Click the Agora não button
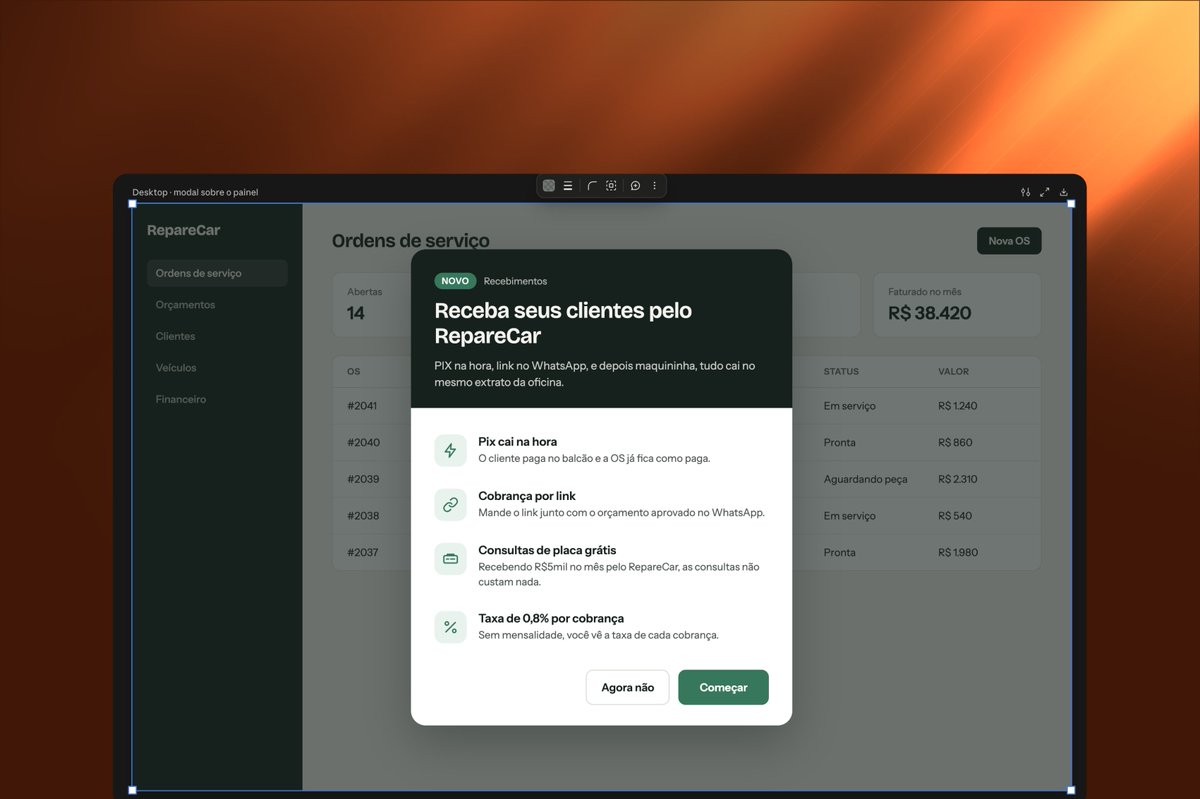Screen dimensions: 1200x799 [627, 687]
